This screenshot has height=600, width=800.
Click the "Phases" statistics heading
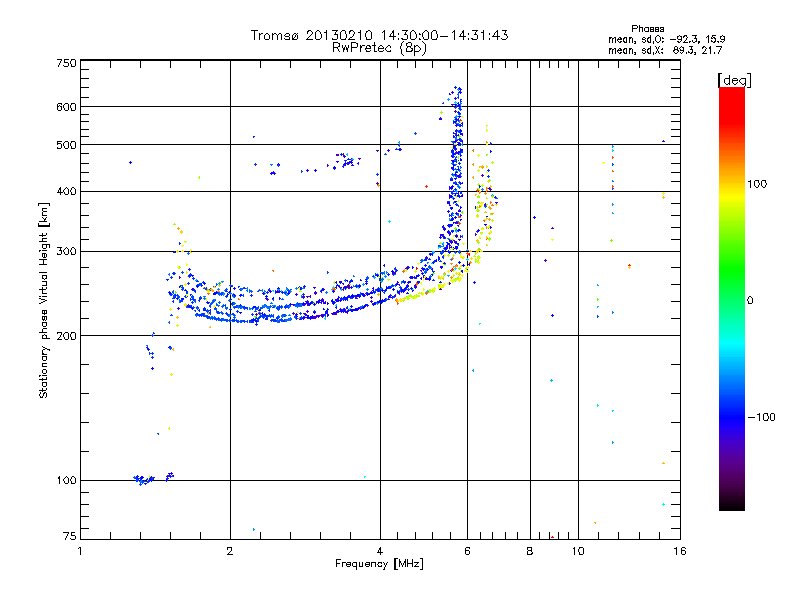647,29
